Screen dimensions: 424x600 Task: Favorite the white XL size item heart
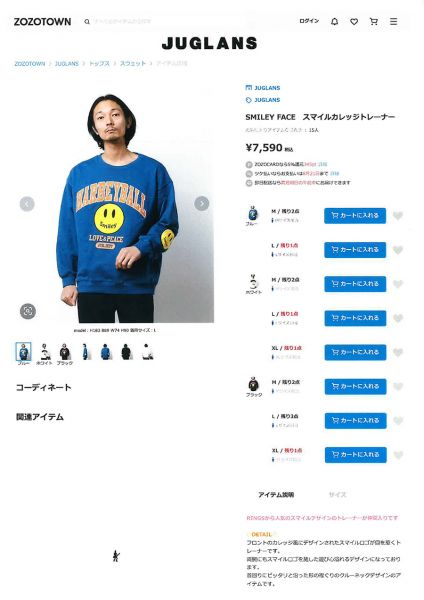(x=398, y=352)
